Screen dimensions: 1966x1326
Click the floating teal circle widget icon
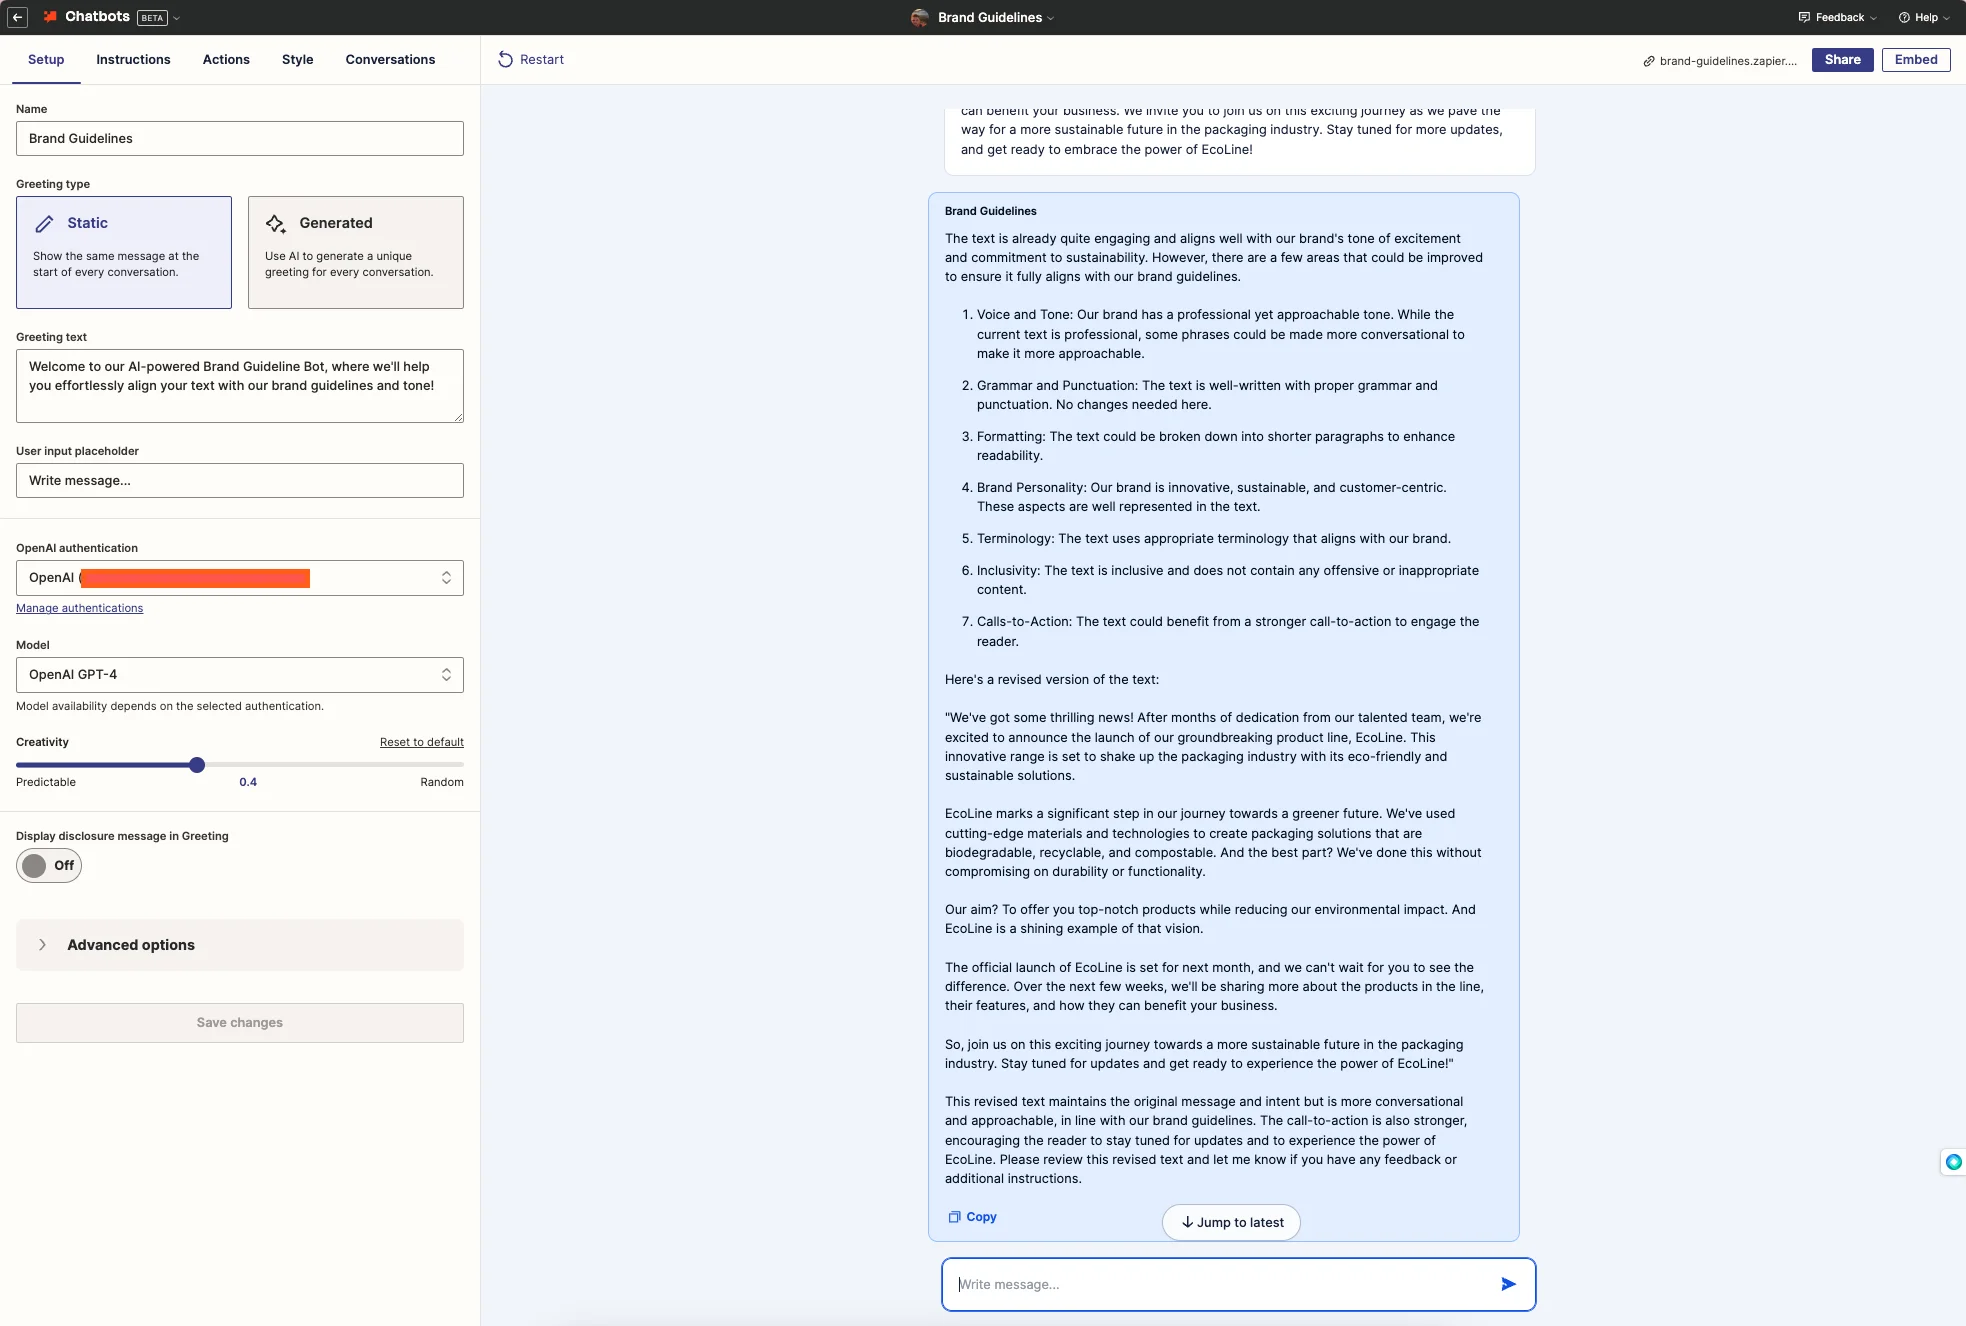point(1953,1162)
